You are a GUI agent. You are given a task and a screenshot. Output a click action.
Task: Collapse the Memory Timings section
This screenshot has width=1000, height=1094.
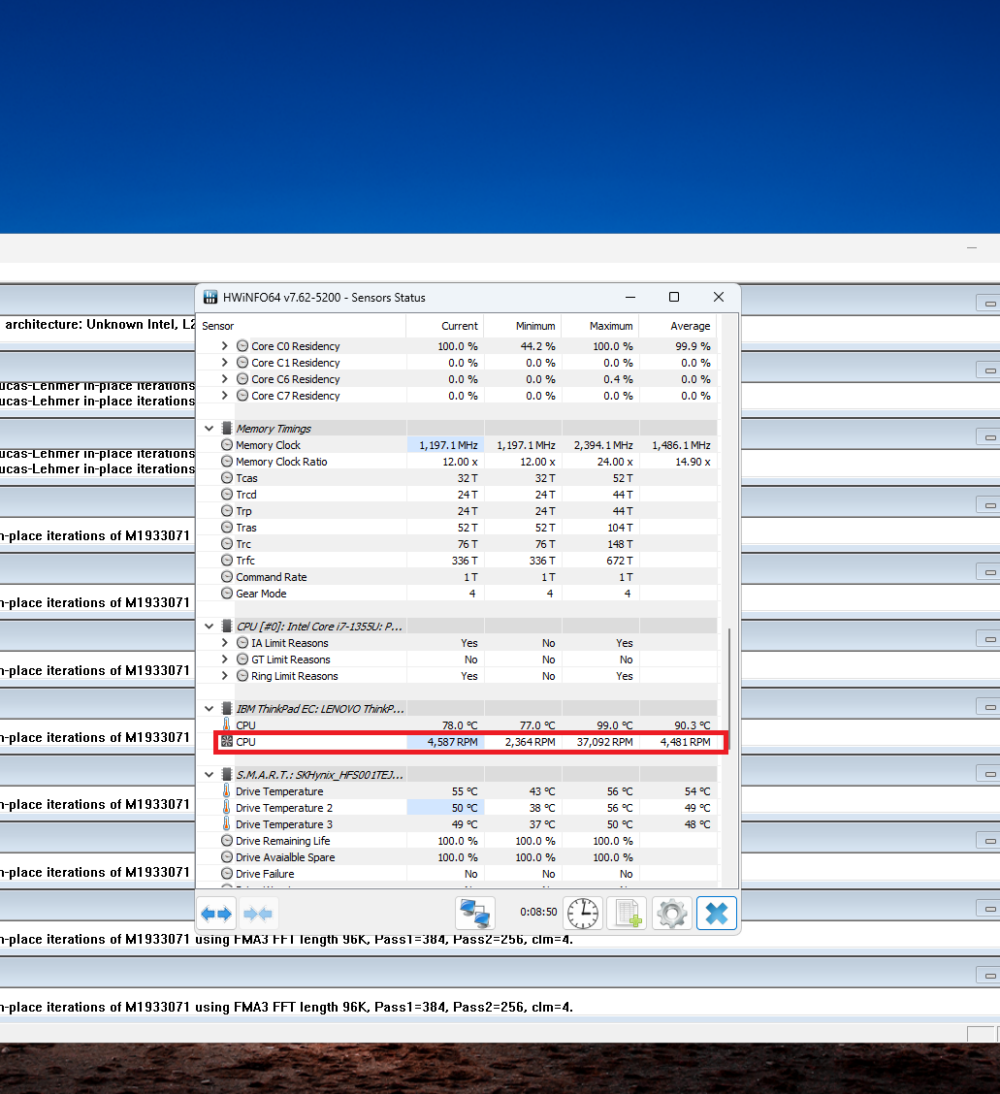[x=209, y=428]
